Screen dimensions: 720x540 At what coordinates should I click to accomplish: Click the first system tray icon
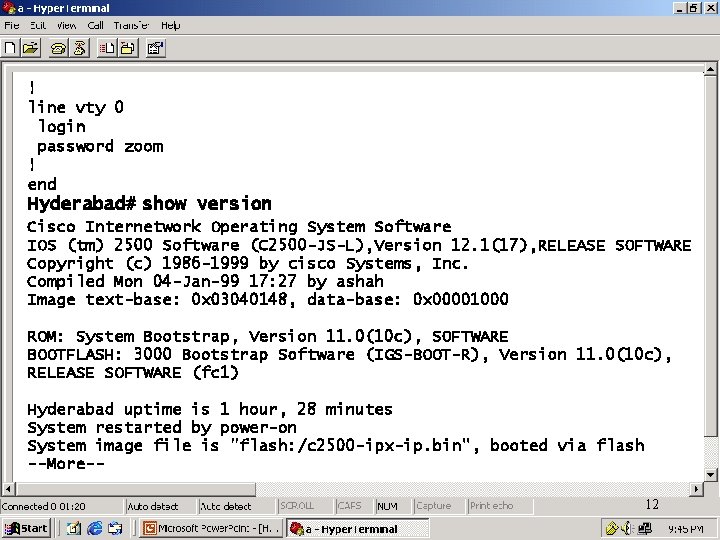point(611,529)
